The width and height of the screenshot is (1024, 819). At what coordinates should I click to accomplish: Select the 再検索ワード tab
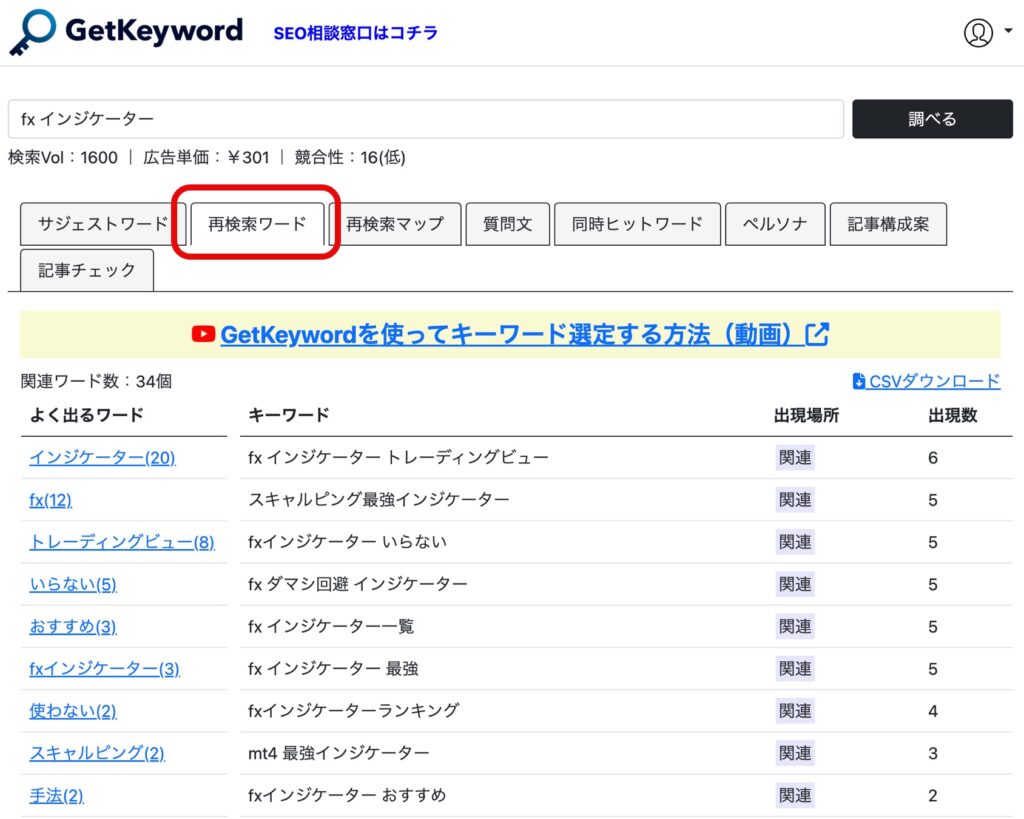257,224
